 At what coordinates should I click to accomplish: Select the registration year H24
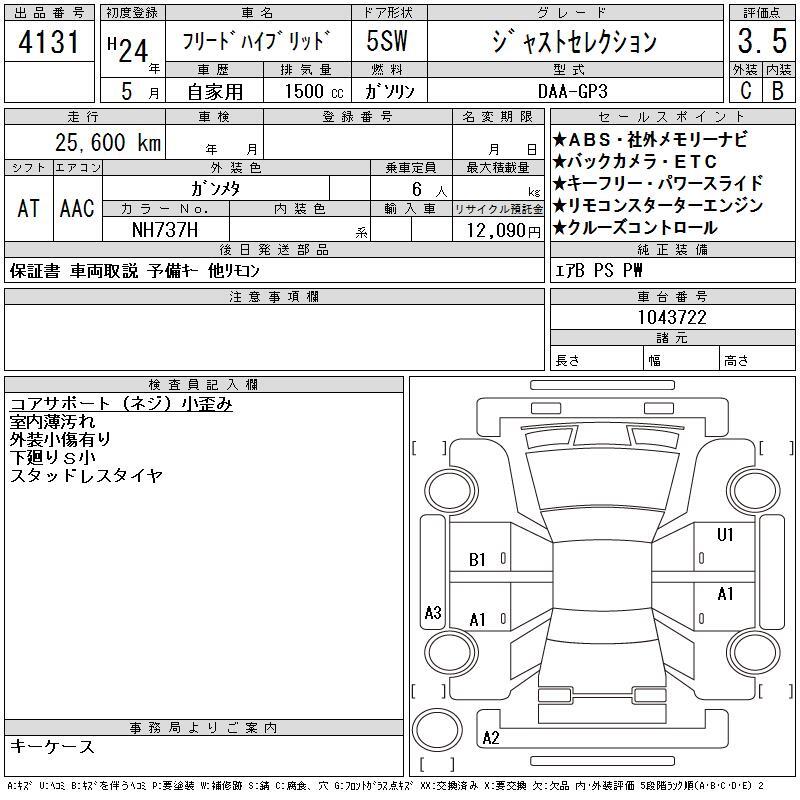(x=128, y=50)
